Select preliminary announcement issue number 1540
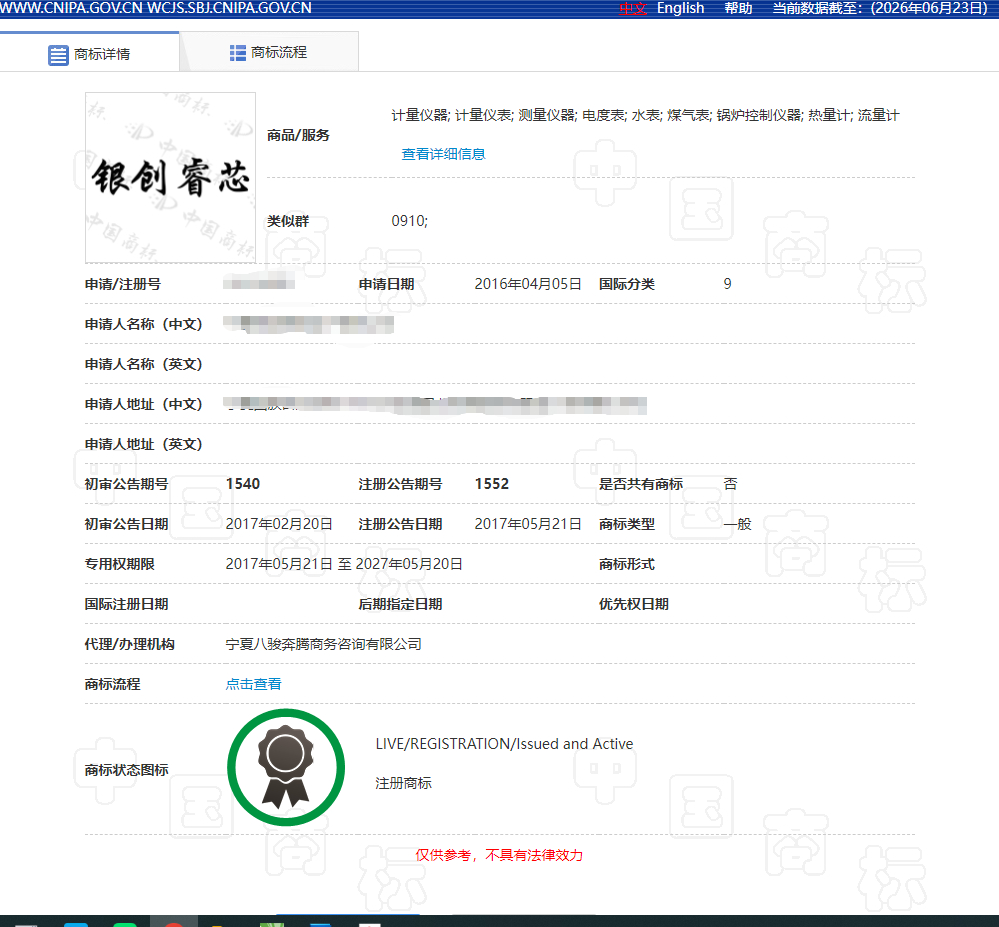Image resolution: width=999 pixels, height=927 pixels. coord(243,484)
